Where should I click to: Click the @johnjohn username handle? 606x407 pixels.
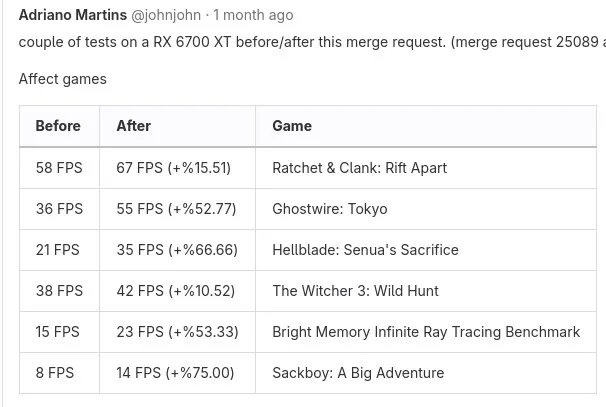(166, 15)
